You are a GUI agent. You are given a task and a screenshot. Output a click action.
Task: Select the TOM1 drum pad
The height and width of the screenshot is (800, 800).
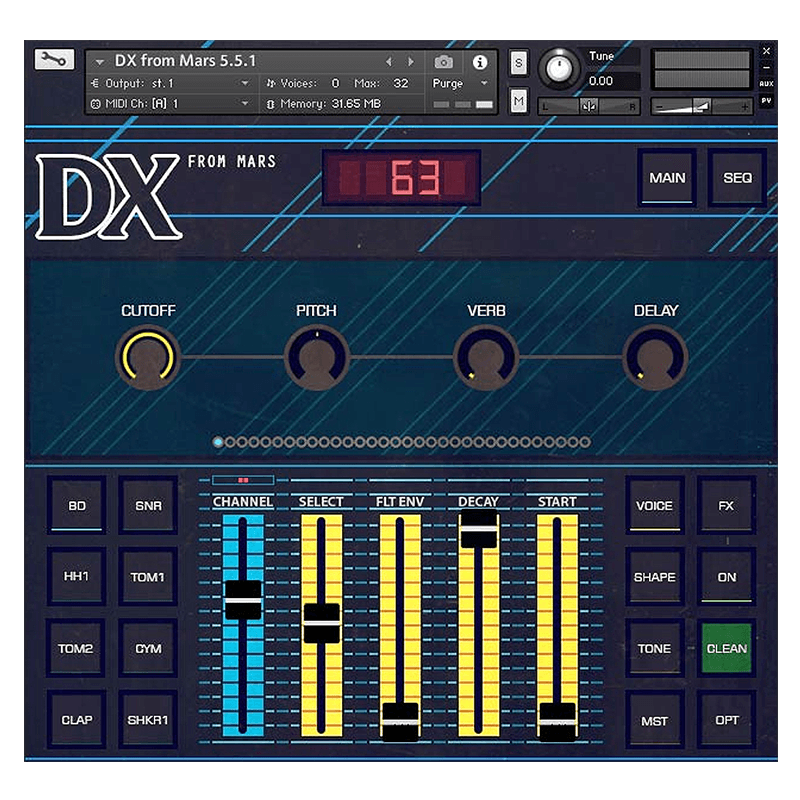(x=148, y=577)
